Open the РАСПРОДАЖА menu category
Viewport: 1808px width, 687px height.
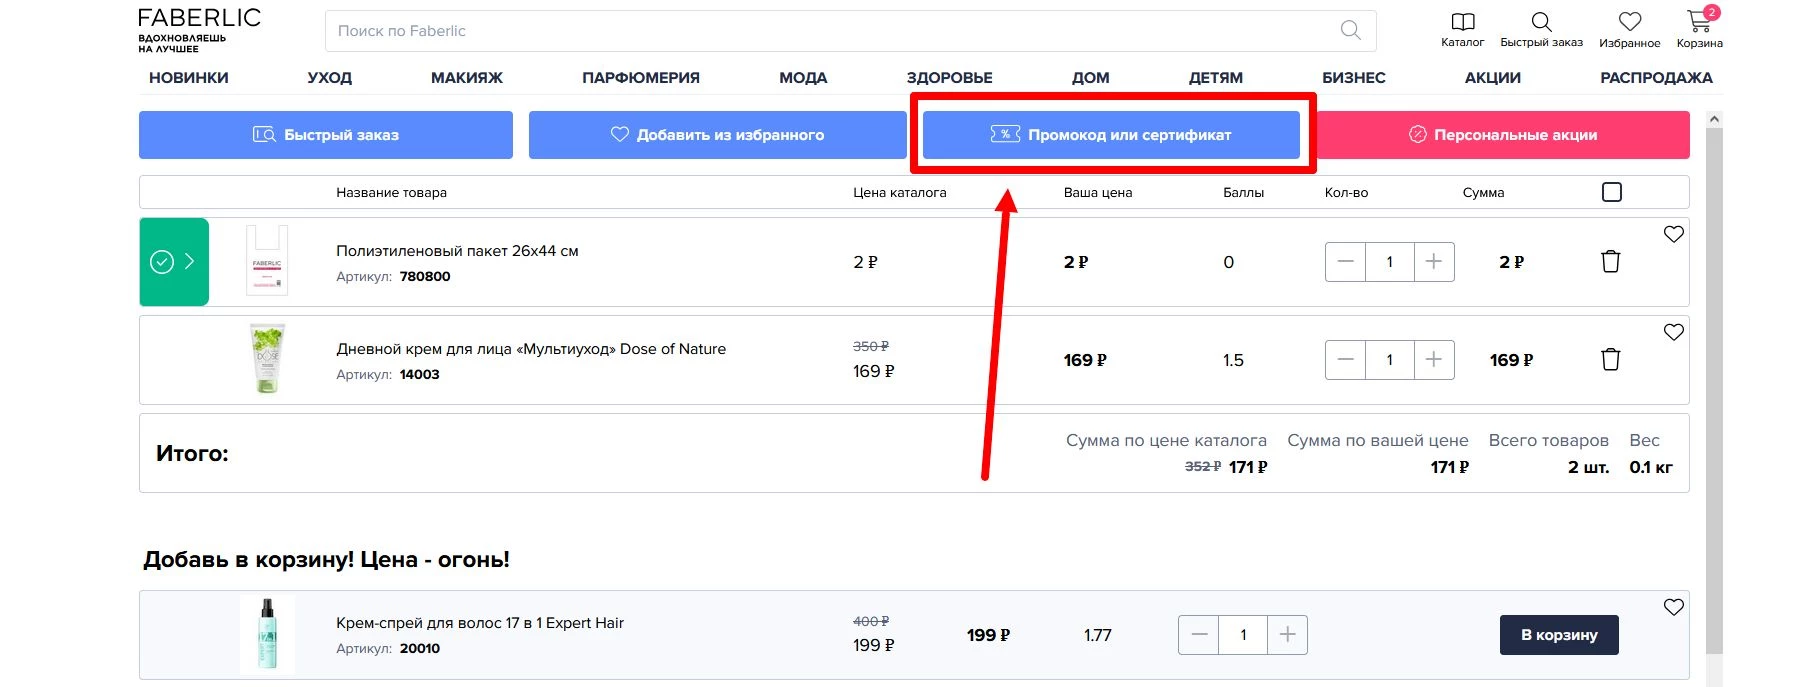coord(1656,78)
